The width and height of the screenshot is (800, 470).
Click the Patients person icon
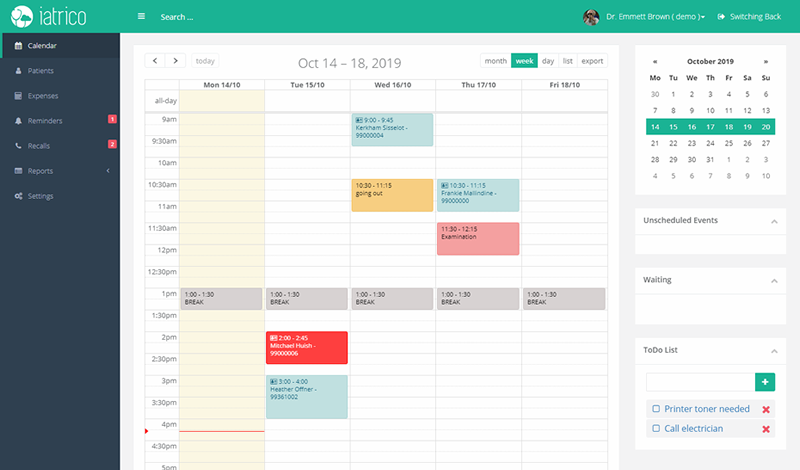tap(18, 70)
